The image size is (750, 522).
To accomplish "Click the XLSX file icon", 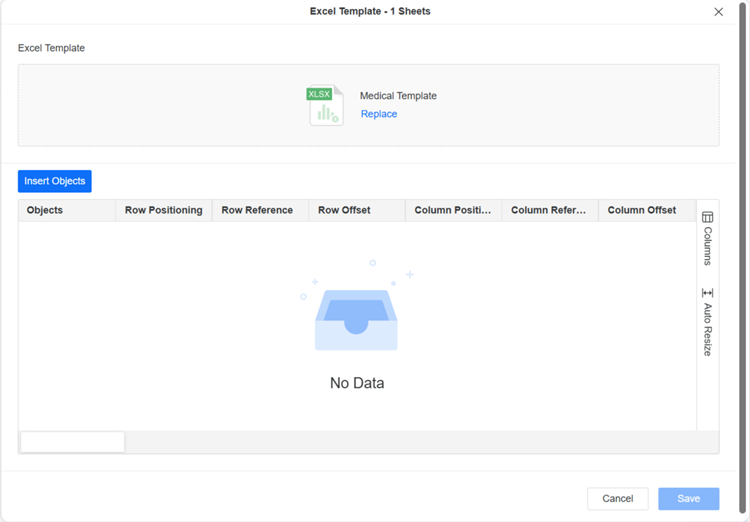I will click(x=325, y=105).
